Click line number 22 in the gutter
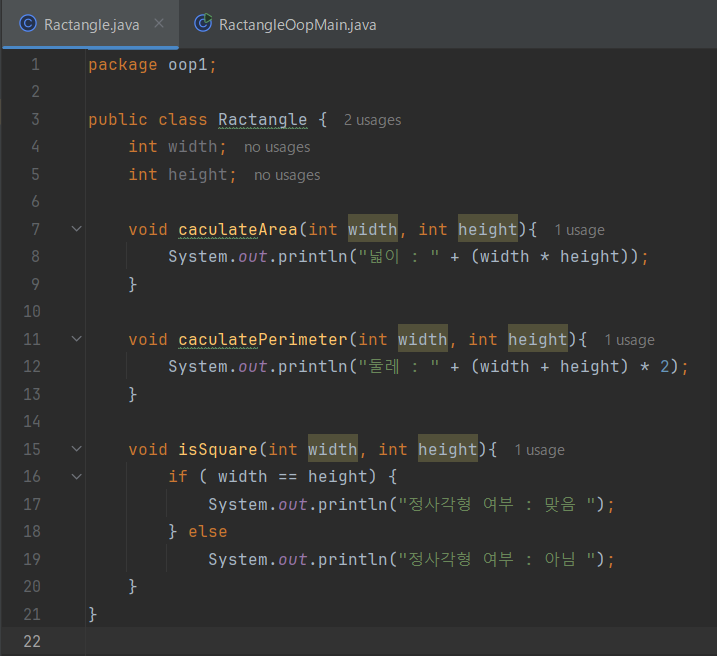Viewport: 717px width, 656px height. click(32, 641)
